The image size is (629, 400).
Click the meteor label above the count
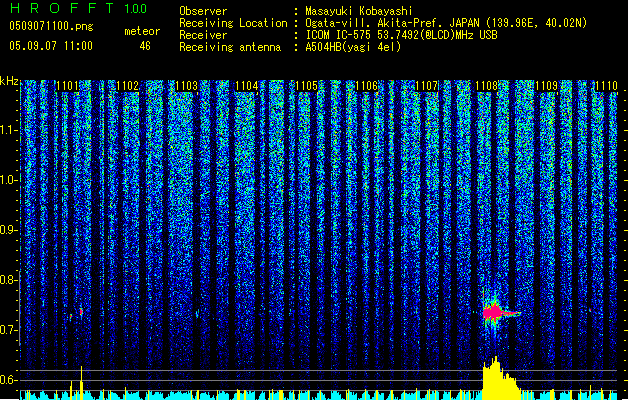tap(142, 31)
